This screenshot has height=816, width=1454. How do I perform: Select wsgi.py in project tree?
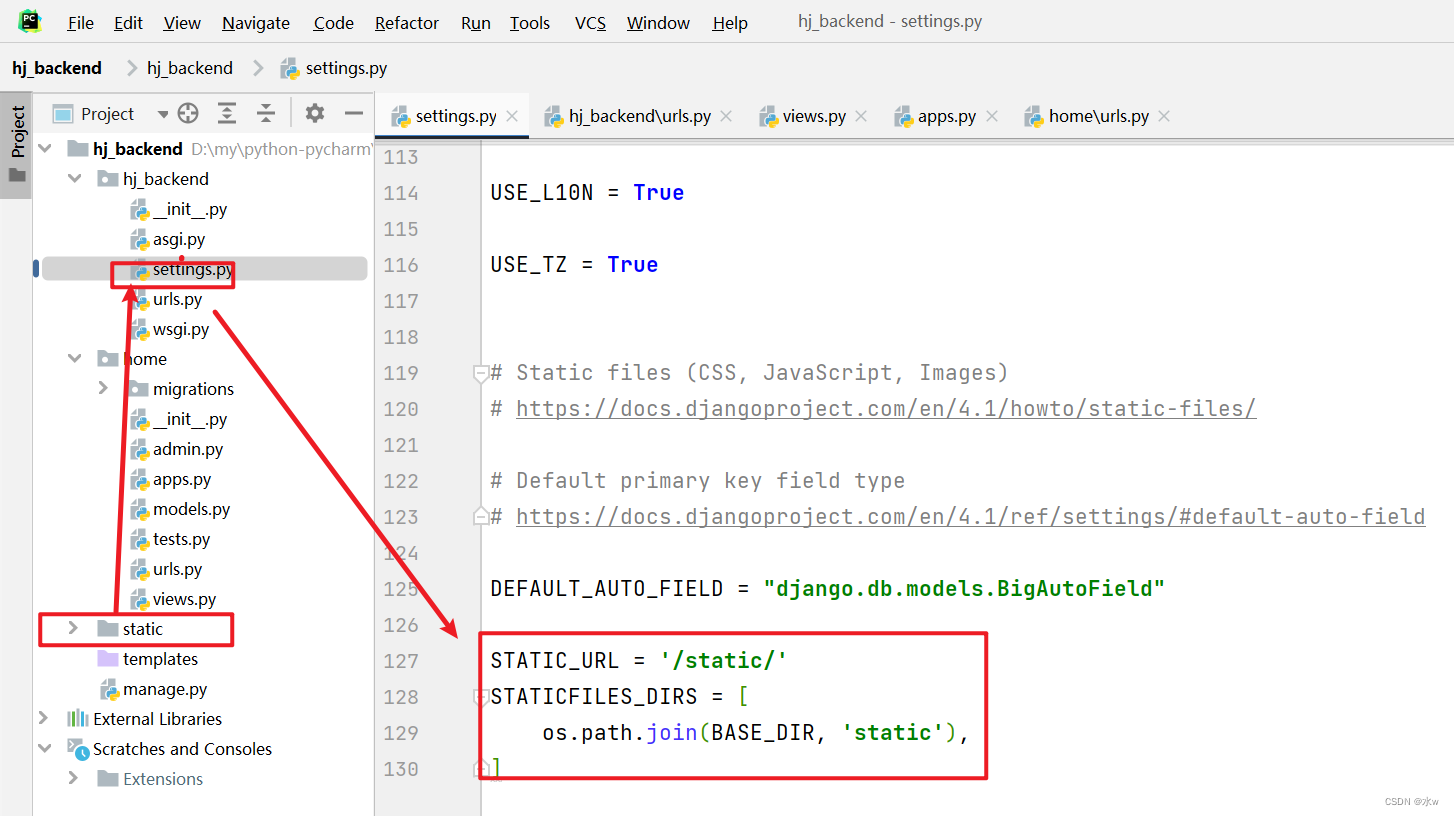point(170,329)
